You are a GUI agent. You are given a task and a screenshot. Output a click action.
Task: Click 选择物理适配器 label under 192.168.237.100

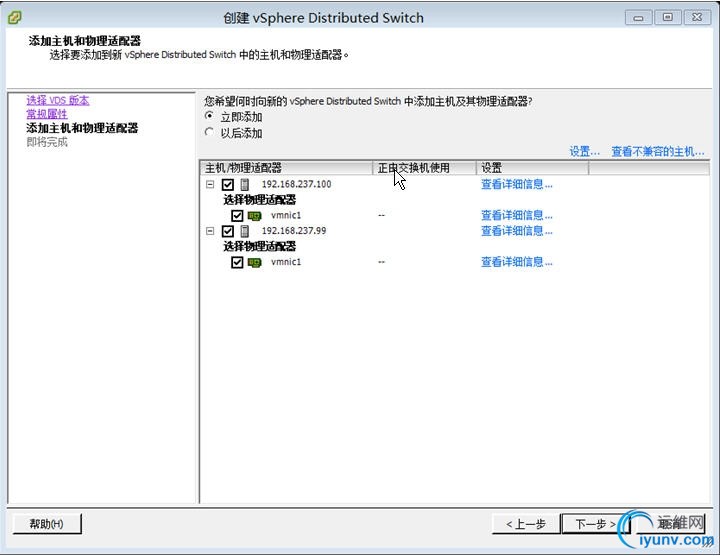pyautogui.click(x=259, y=200)
